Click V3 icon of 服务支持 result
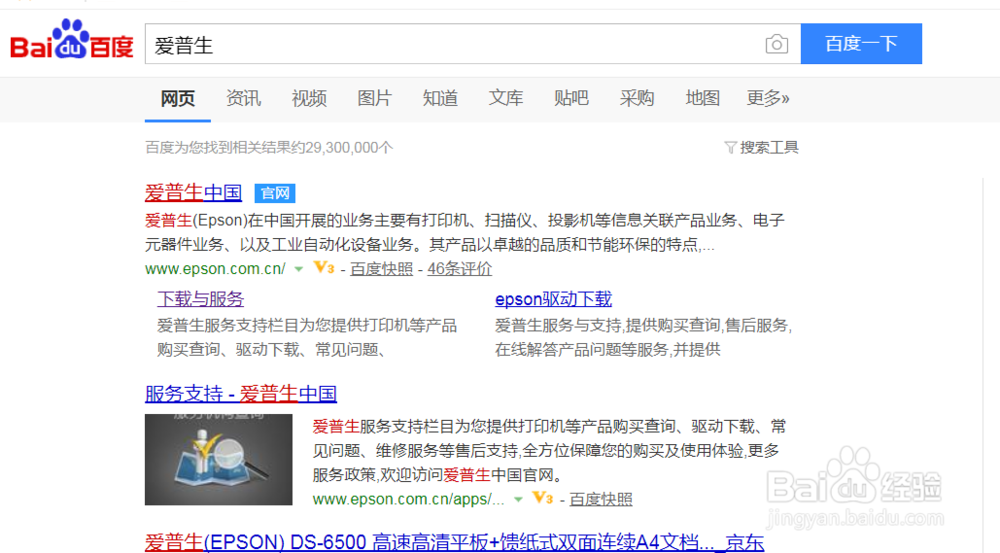 coord(543,498)
